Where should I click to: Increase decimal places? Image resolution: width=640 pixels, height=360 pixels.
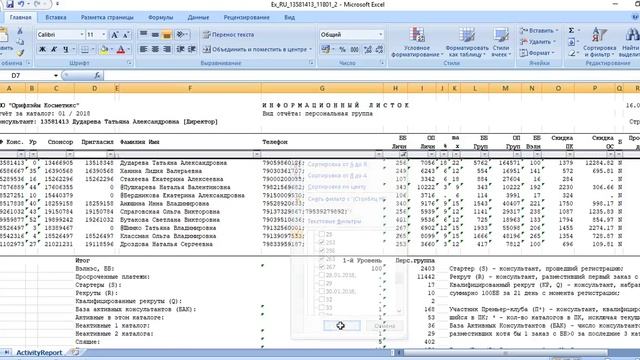click(368, 49)
